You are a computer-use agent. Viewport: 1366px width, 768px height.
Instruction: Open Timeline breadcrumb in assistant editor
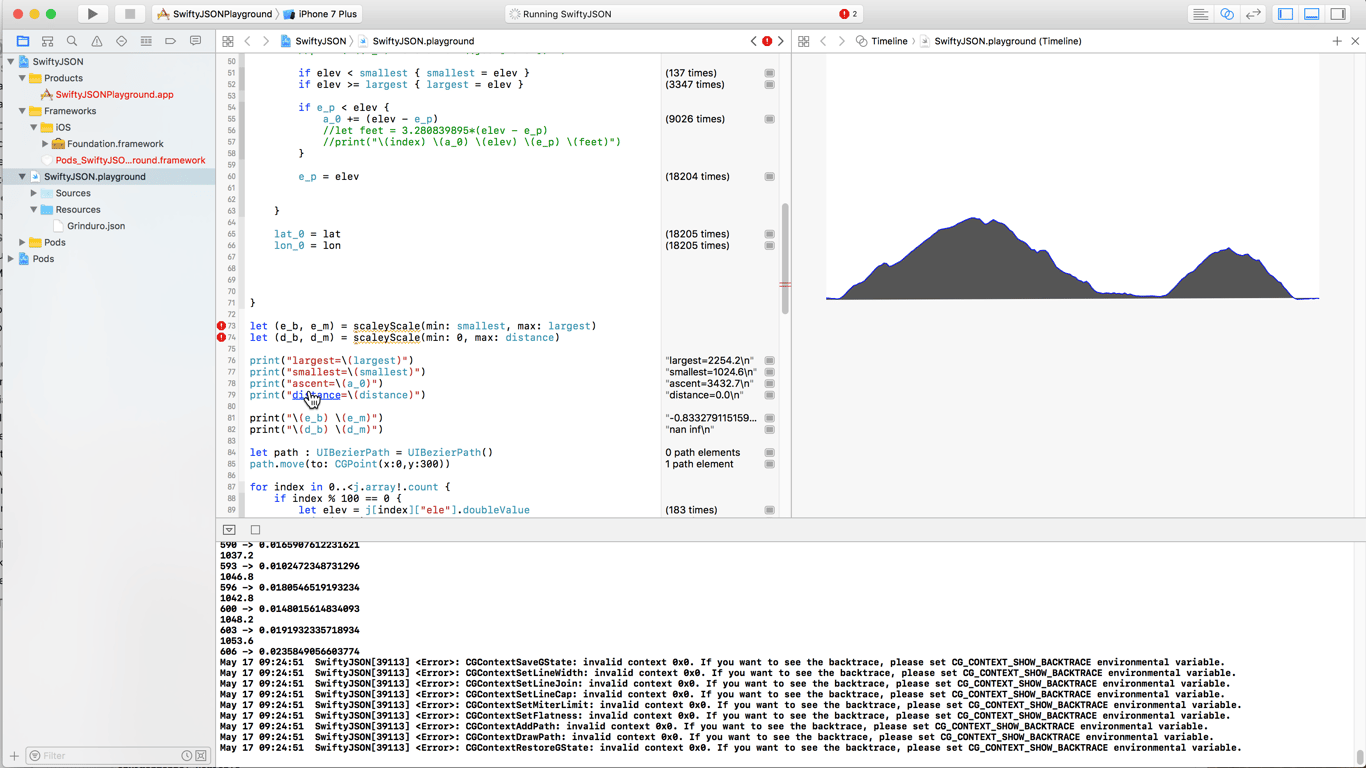click(x=882, y=41)
